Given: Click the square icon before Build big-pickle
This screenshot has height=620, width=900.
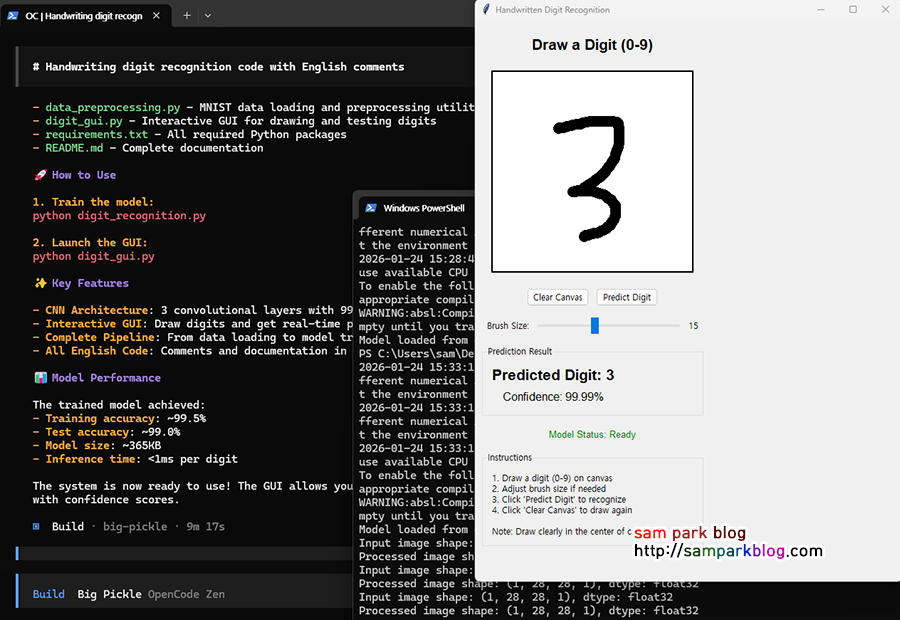Looking at the screenshot, I should click(x=36, y=526).
